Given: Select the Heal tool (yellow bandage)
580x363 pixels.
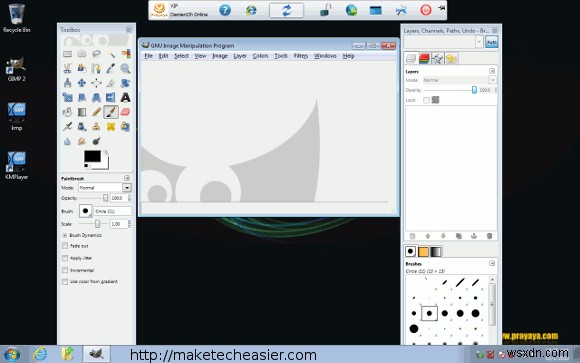Looking at the screenshot, I should pyautogui.click(x=111, y=127).
